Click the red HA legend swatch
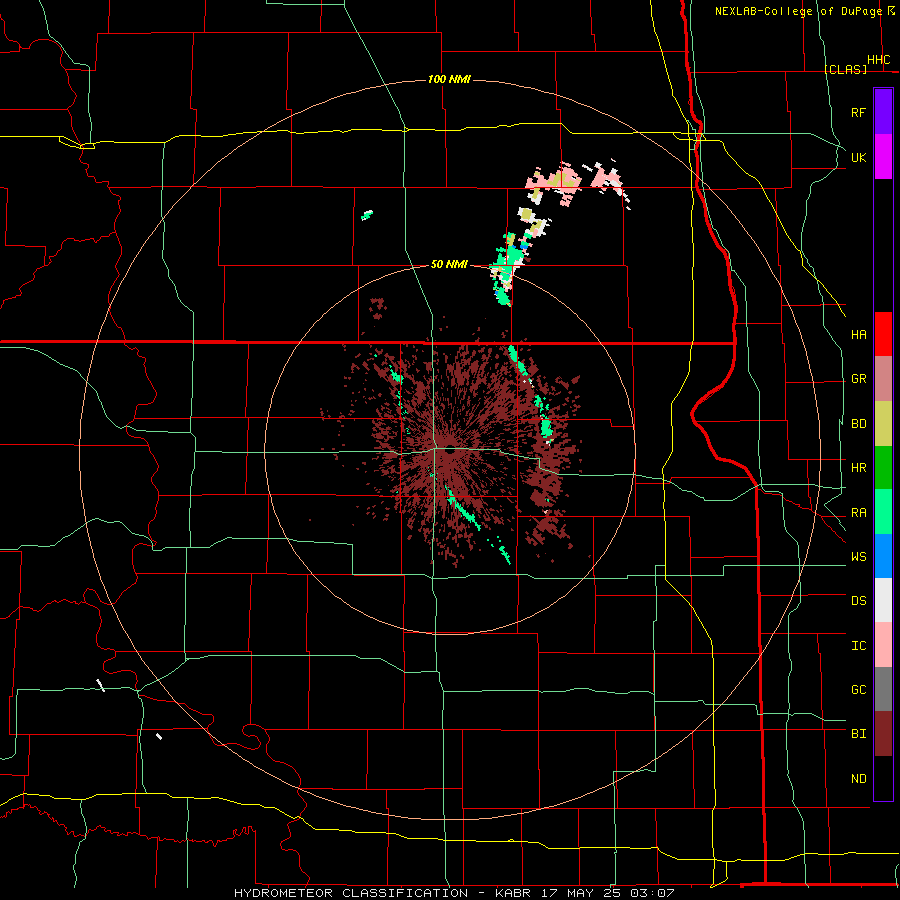Image resolution: width=900 pixels, height=900 pixels. pos(883,334)
